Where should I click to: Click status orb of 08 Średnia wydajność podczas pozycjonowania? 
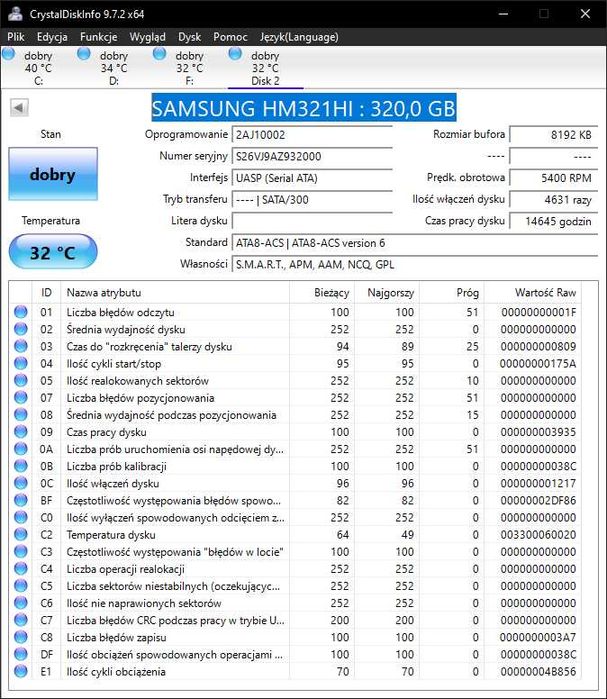(x=21, y=415)
